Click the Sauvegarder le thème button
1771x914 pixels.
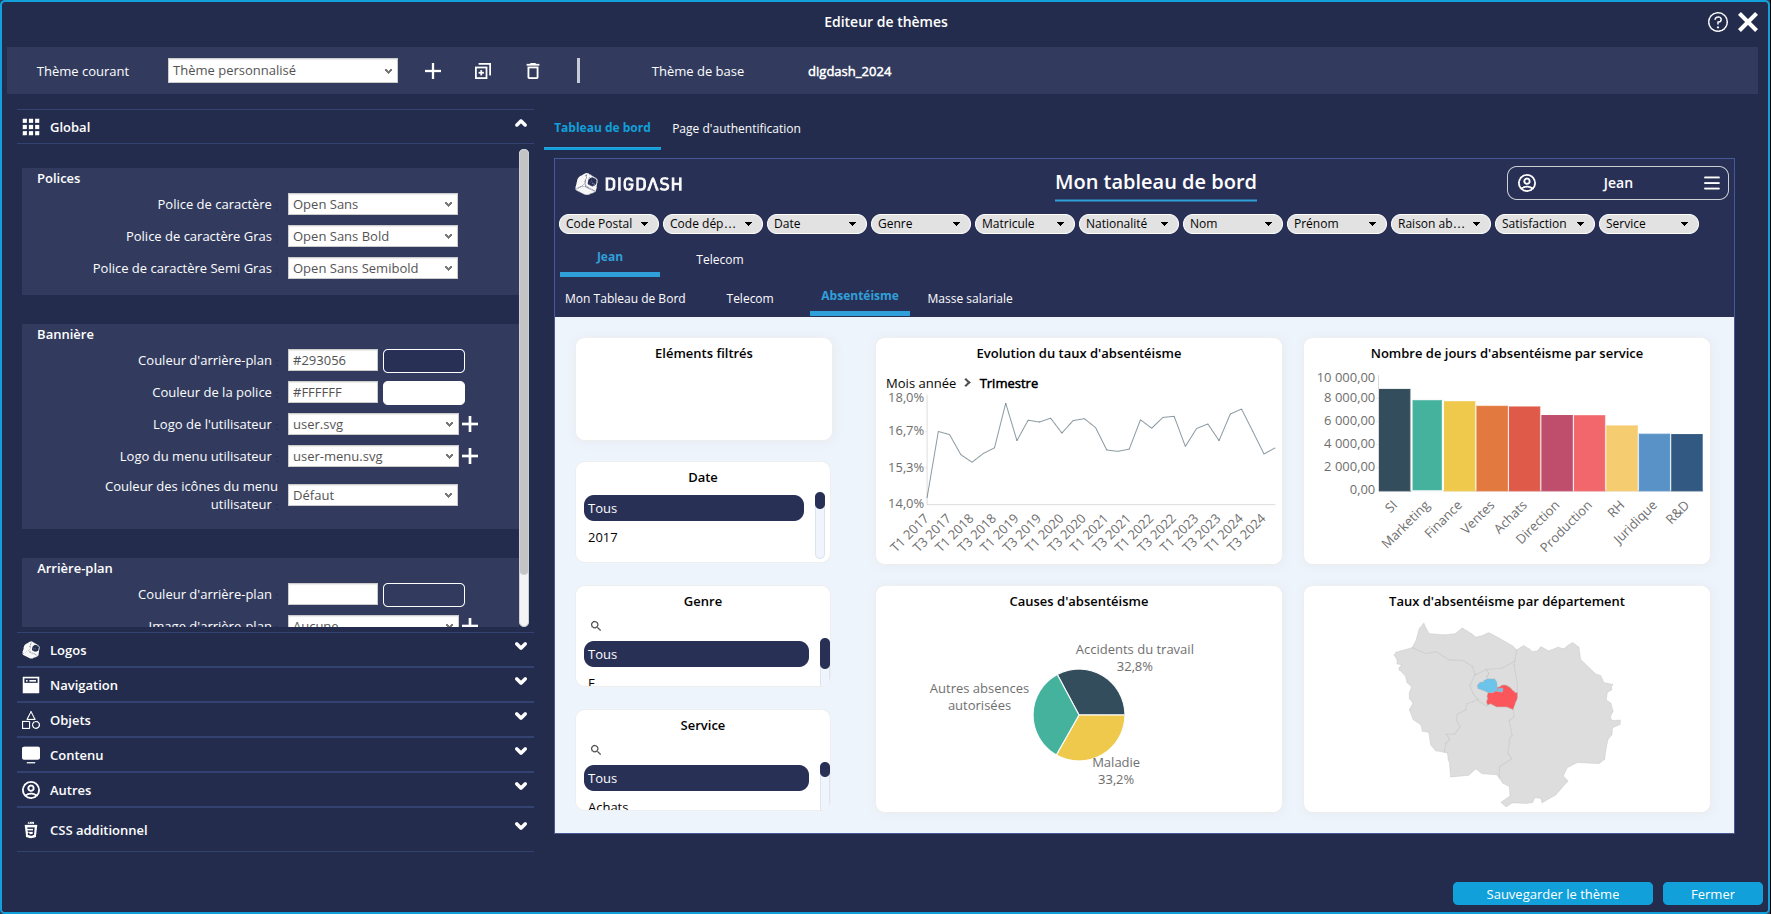click(1553, 893)
